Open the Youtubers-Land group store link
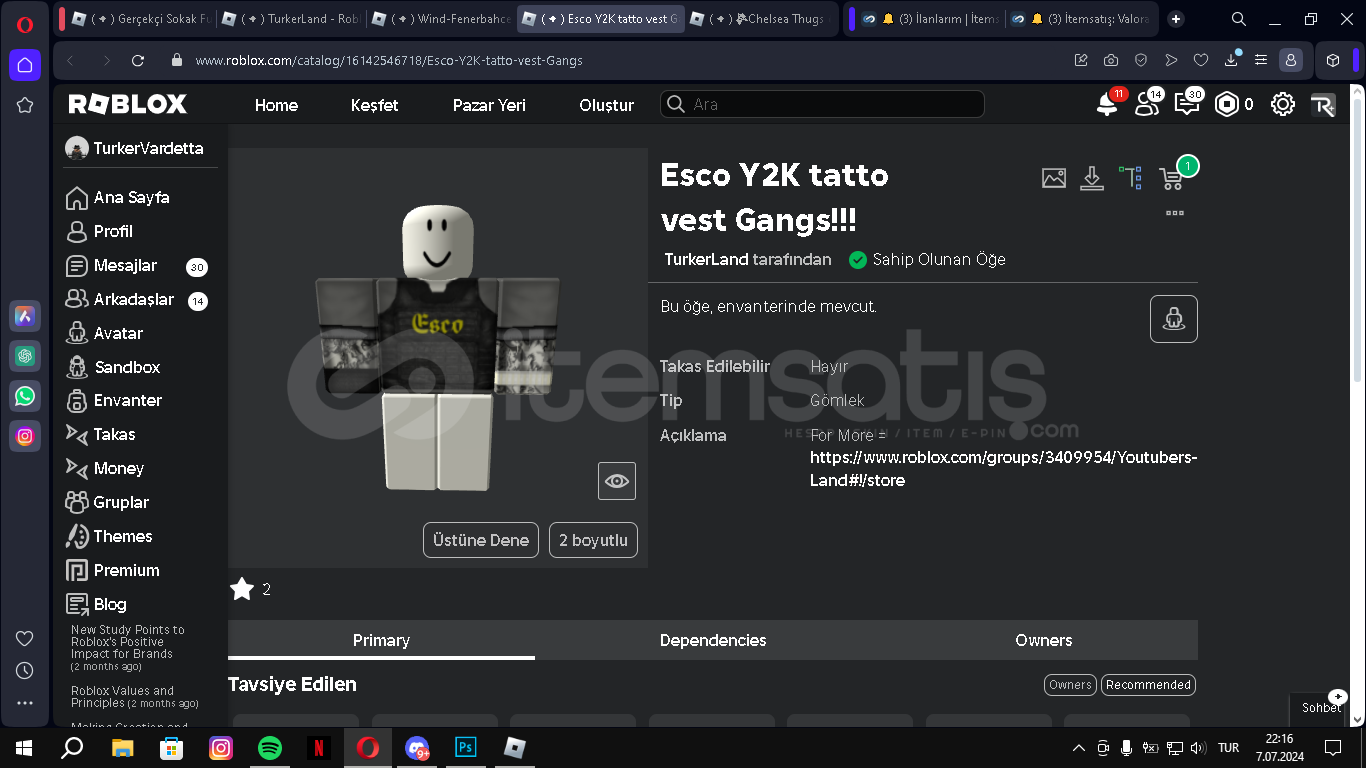The height and width of the screenshot is (768, 1366). (x=1003, y=469)
